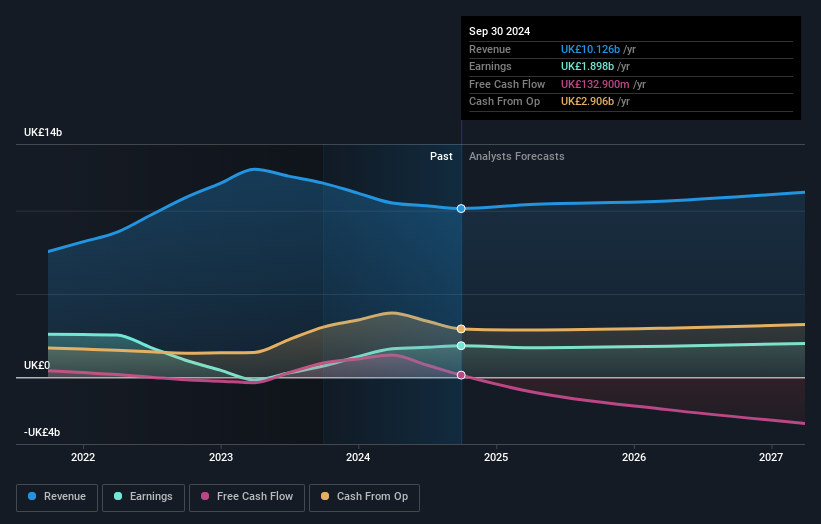Click the UK£14b y-axis label

pos(43,132)
